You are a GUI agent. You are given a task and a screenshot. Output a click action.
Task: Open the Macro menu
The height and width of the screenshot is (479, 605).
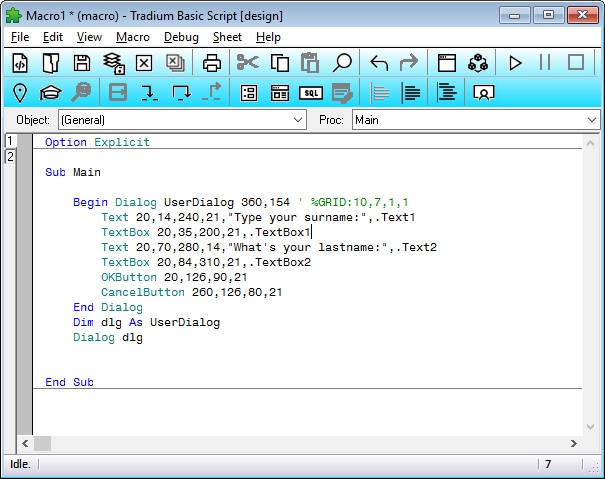click(132, 37)
